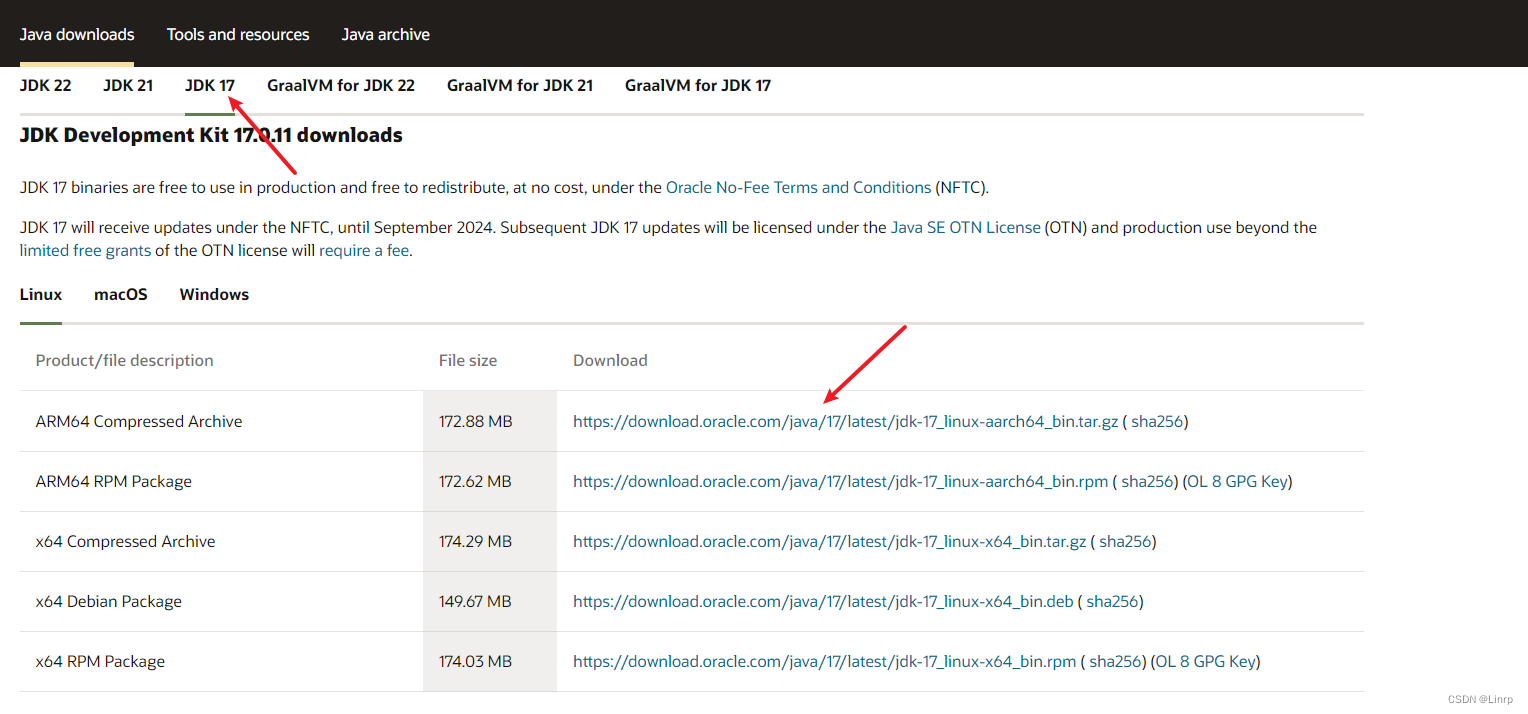
Task: Open GraalVM for JDK 21 tab
Action: (x=520, y=85)
